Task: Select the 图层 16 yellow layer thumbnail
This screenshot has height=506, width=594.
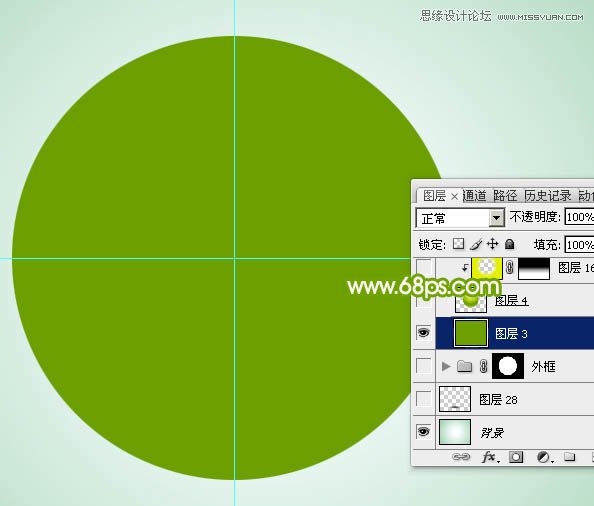Action: pyautogui.click(x=487, y=268)
